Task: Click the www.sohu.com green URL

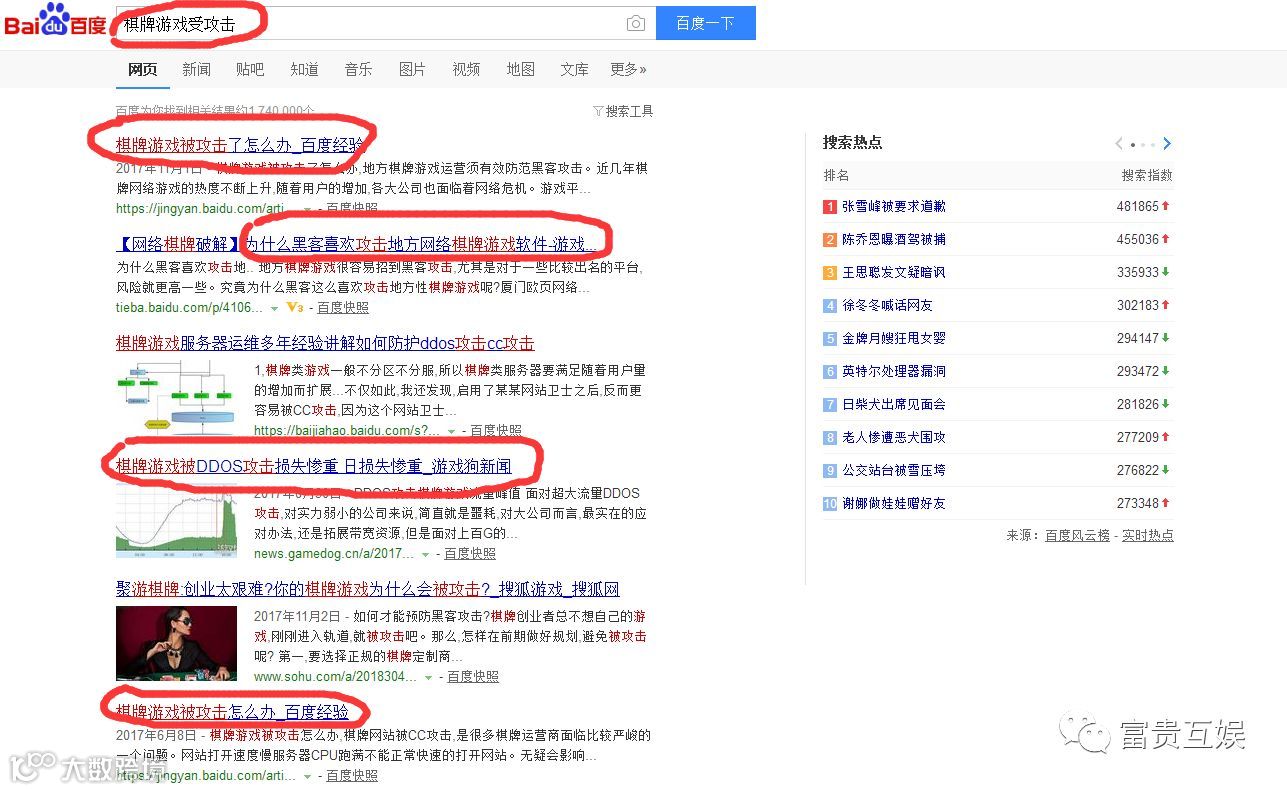Action: (335, 676)
